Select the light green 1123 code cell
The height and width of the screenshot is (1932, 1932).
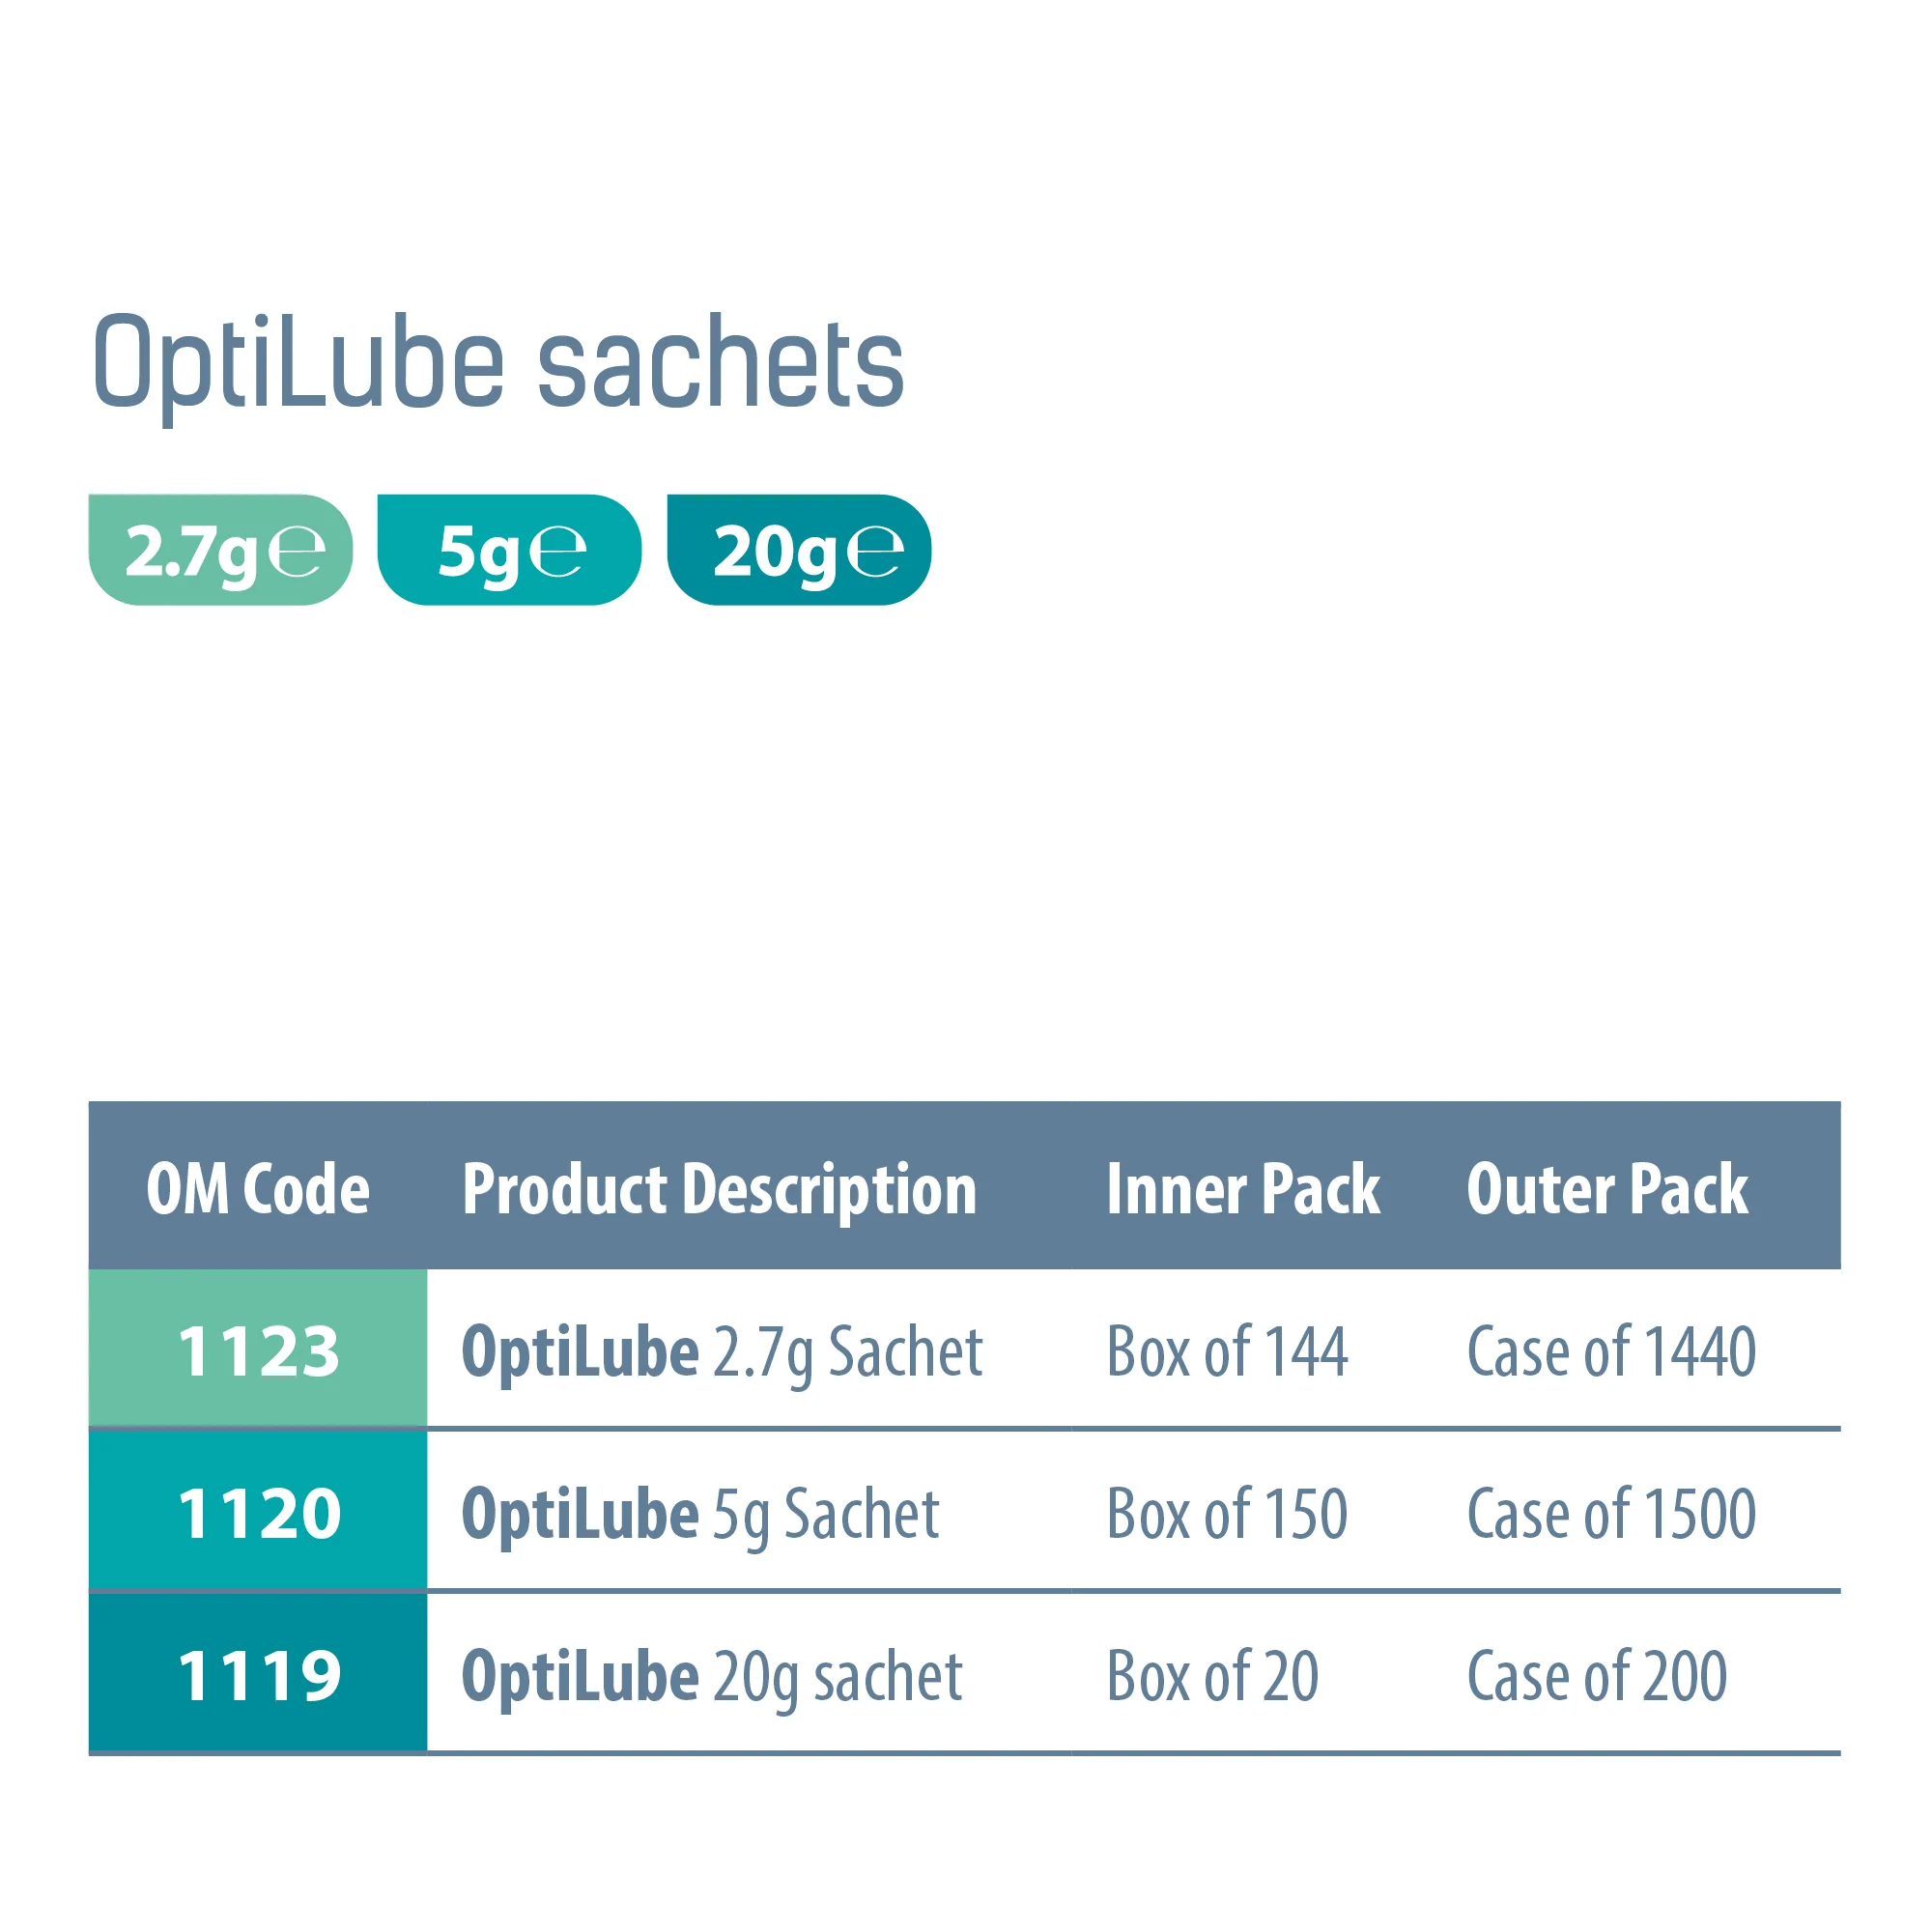[x=258, y=1351]
